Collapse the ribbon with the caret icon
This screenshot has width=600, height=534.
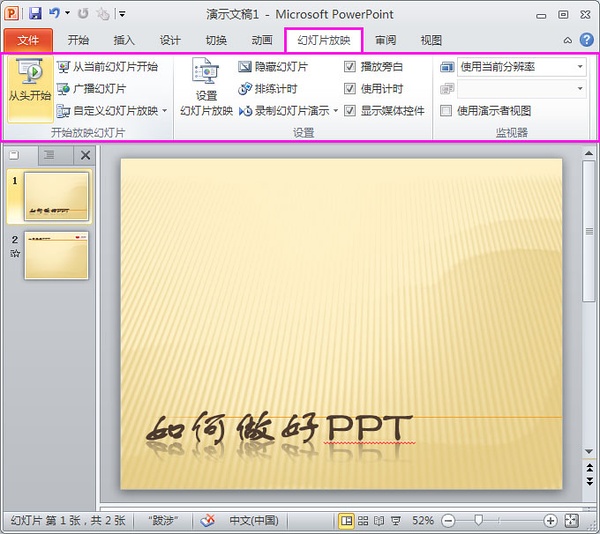567,40
